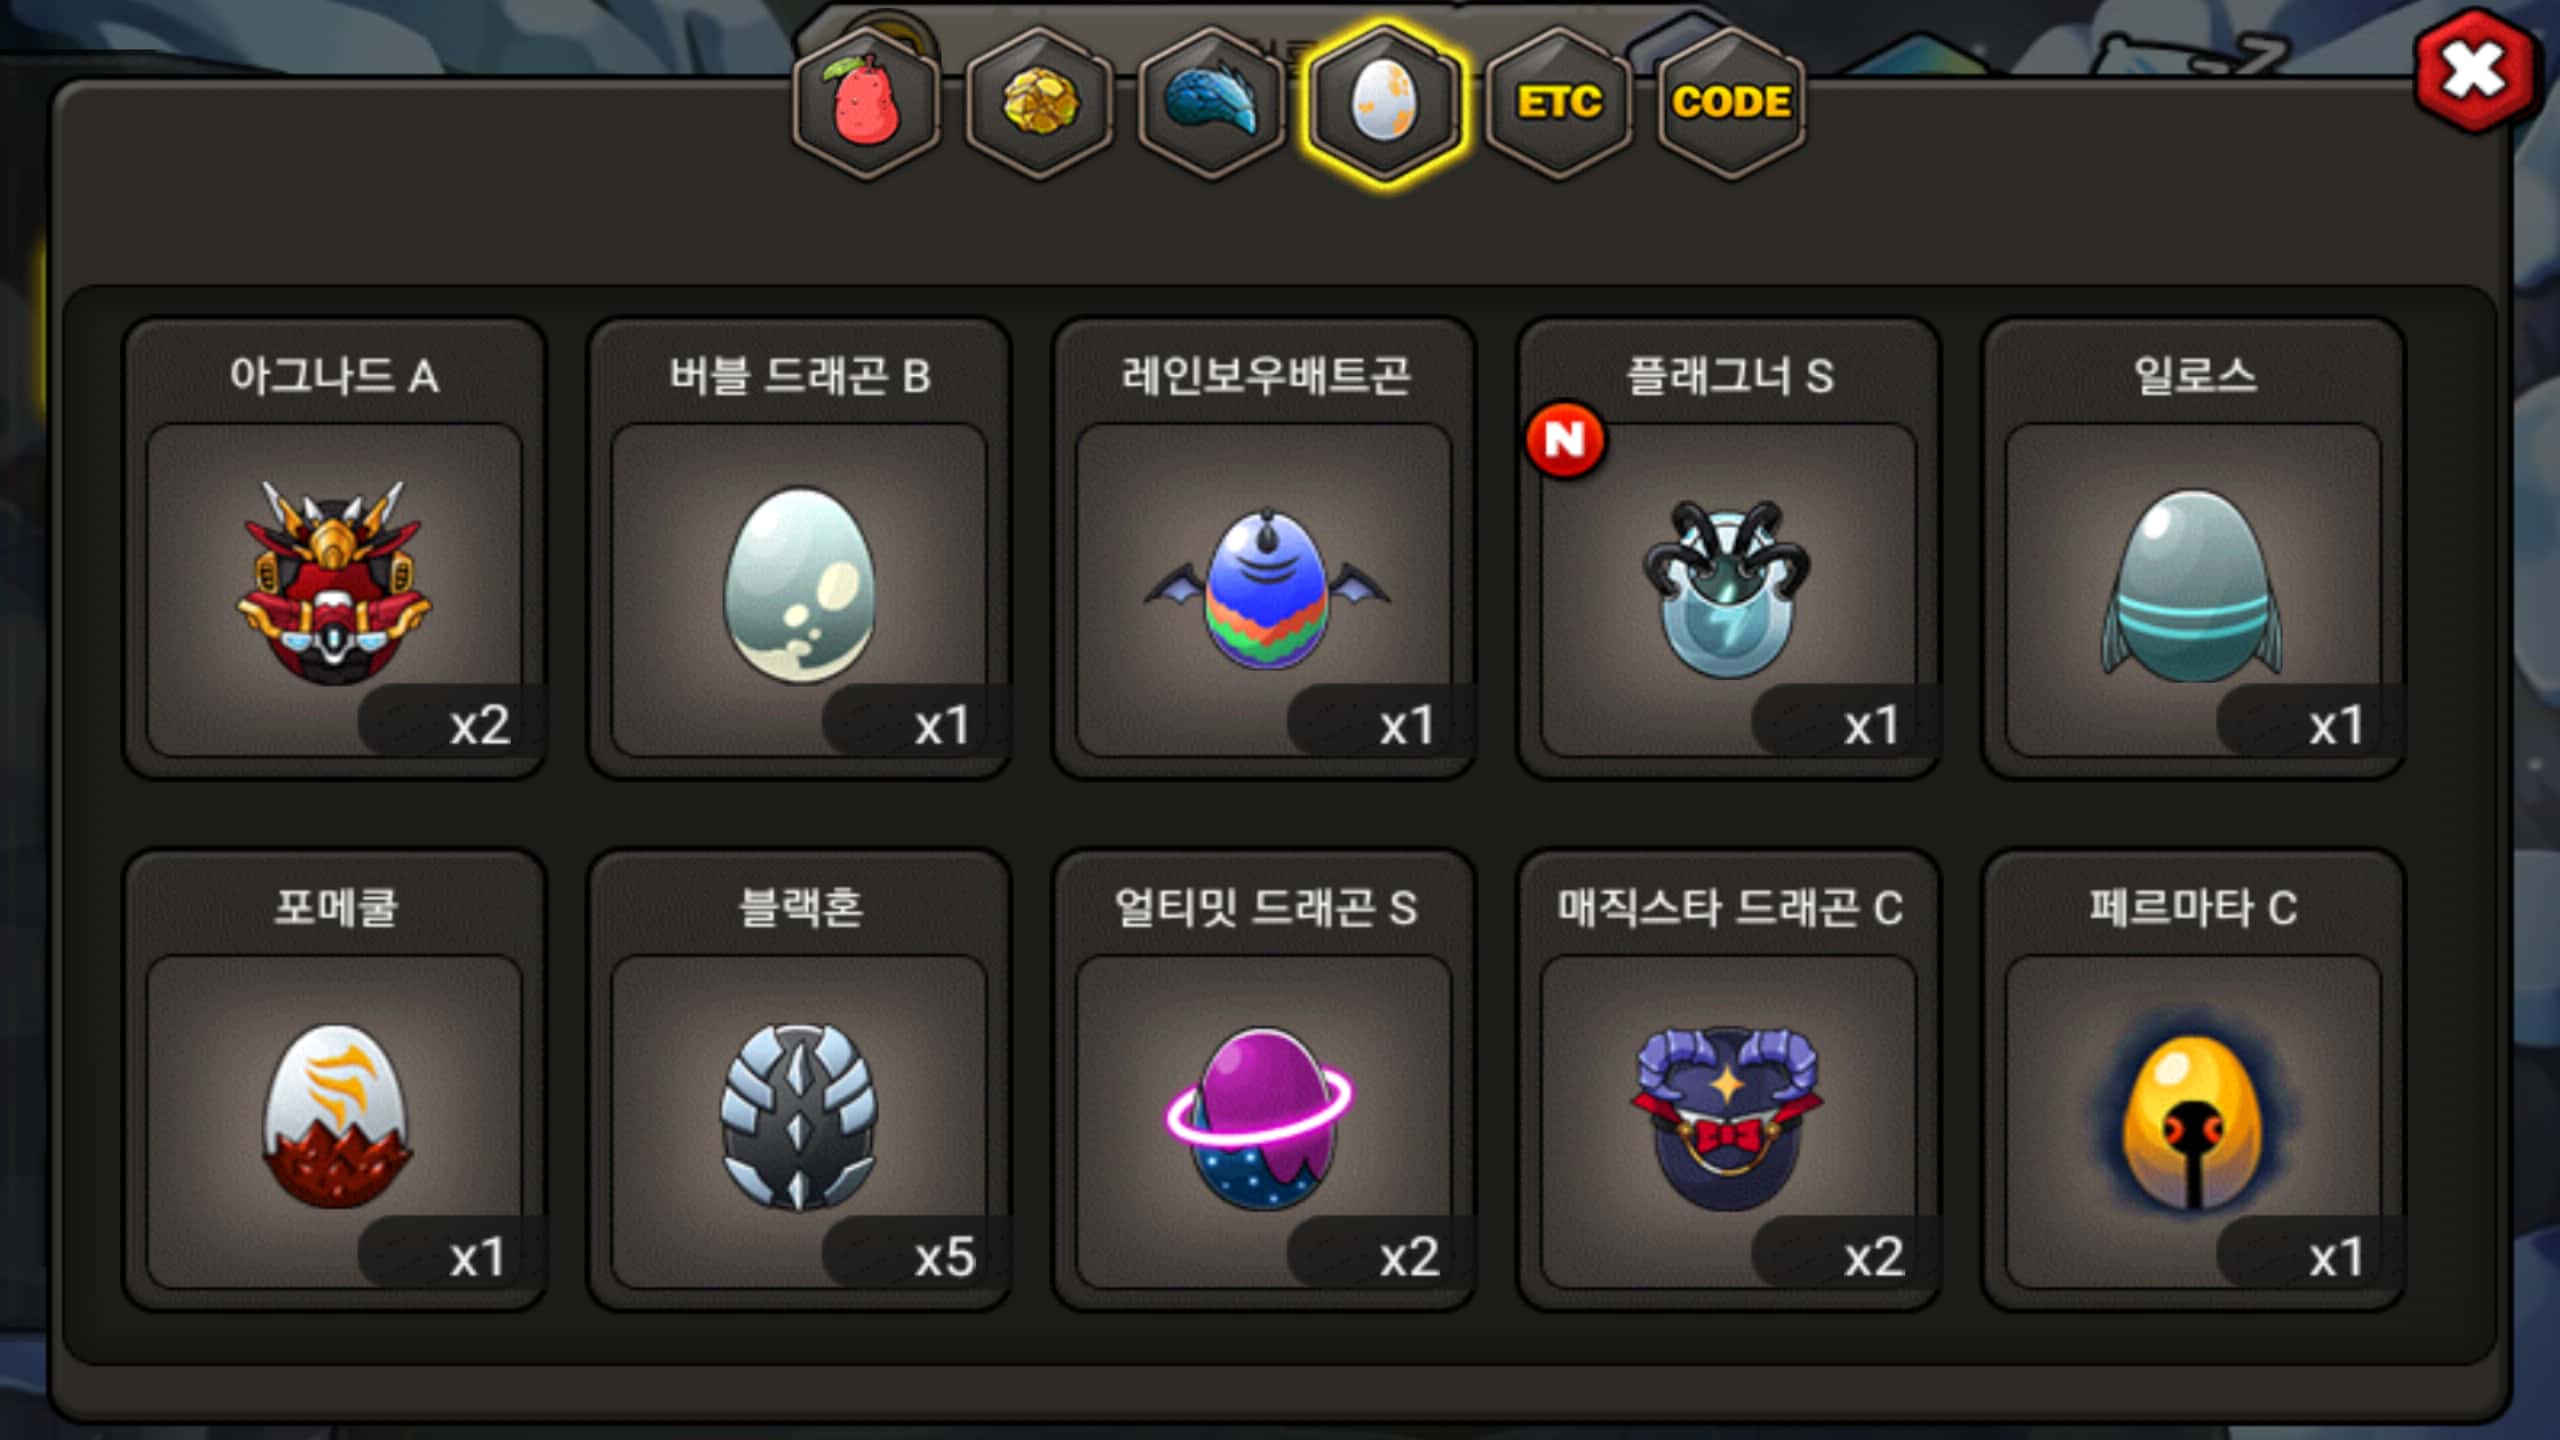Close the inventory with red X
This screenshot has width=2560, height=1440.
(2475, 70)
